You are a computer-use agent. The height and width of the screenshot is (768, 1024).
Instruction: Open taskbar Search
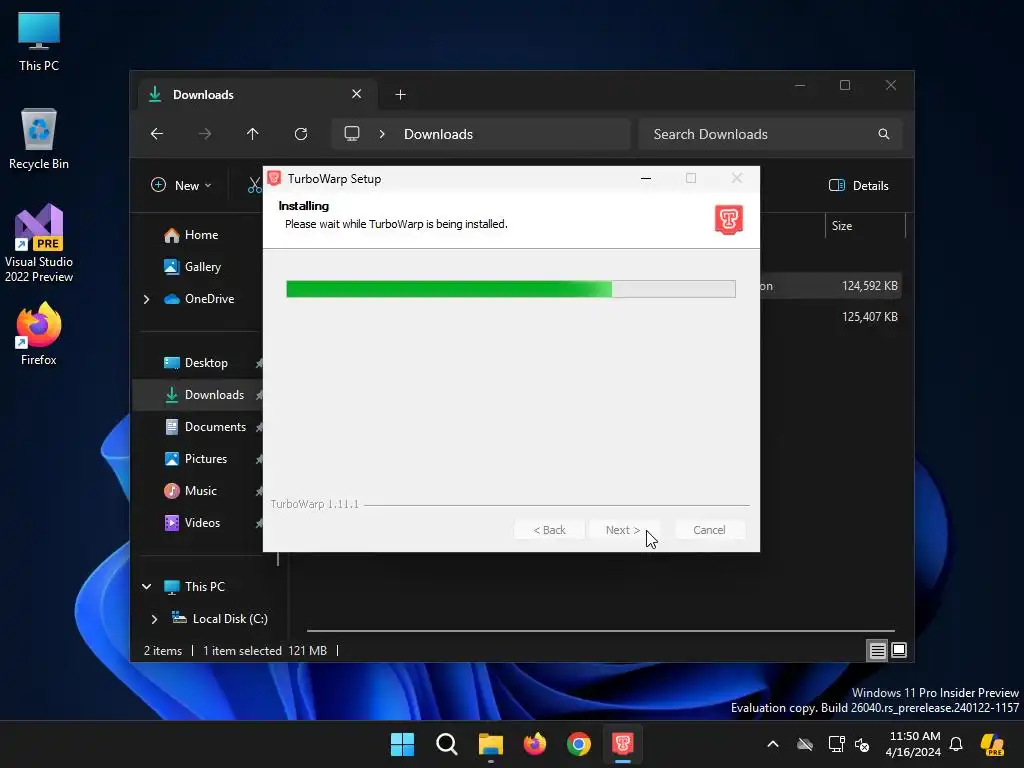pyautogui.click(x=447, y=744)
